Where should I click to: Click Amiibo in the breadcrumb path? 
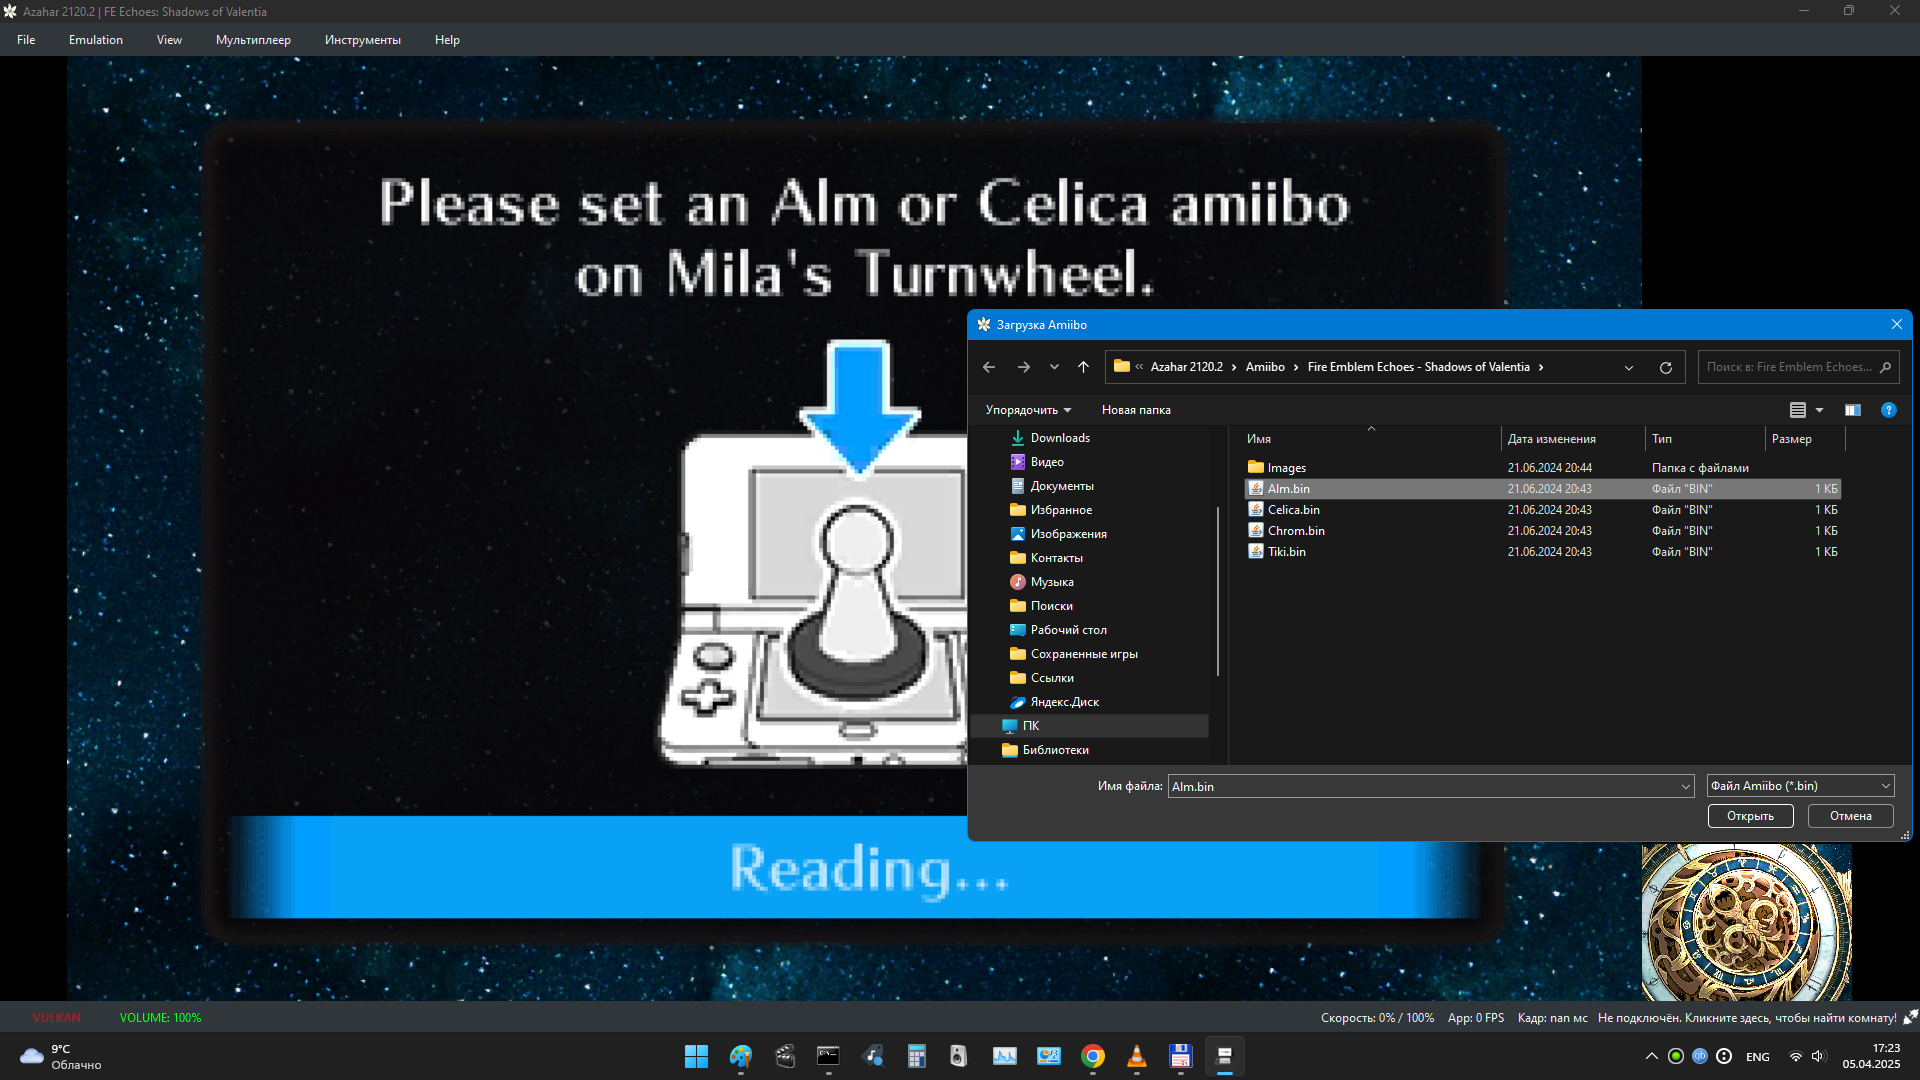pos(1265,367)
